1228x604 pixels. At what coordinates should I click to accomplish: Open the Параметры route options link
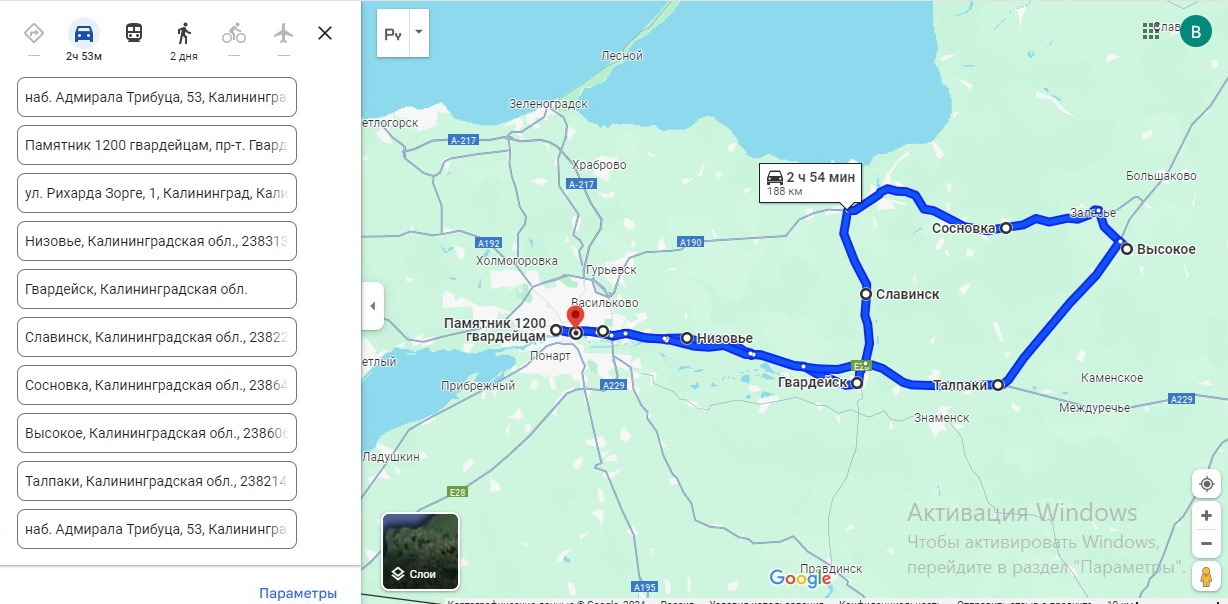298,593
